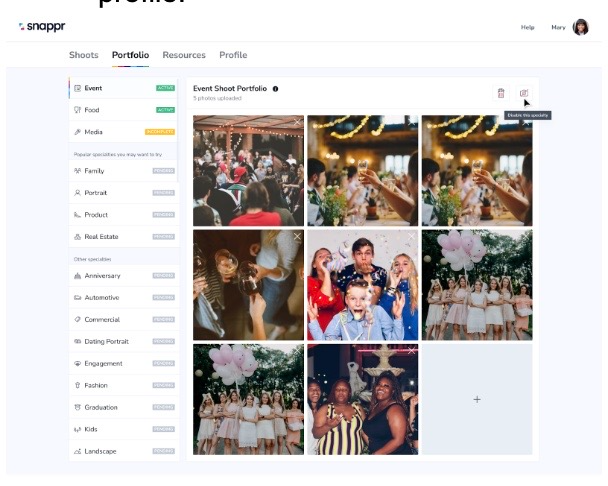The image size is (608, 486).
Task: Switch to the Shoots tab
Action: pos(84,55)
